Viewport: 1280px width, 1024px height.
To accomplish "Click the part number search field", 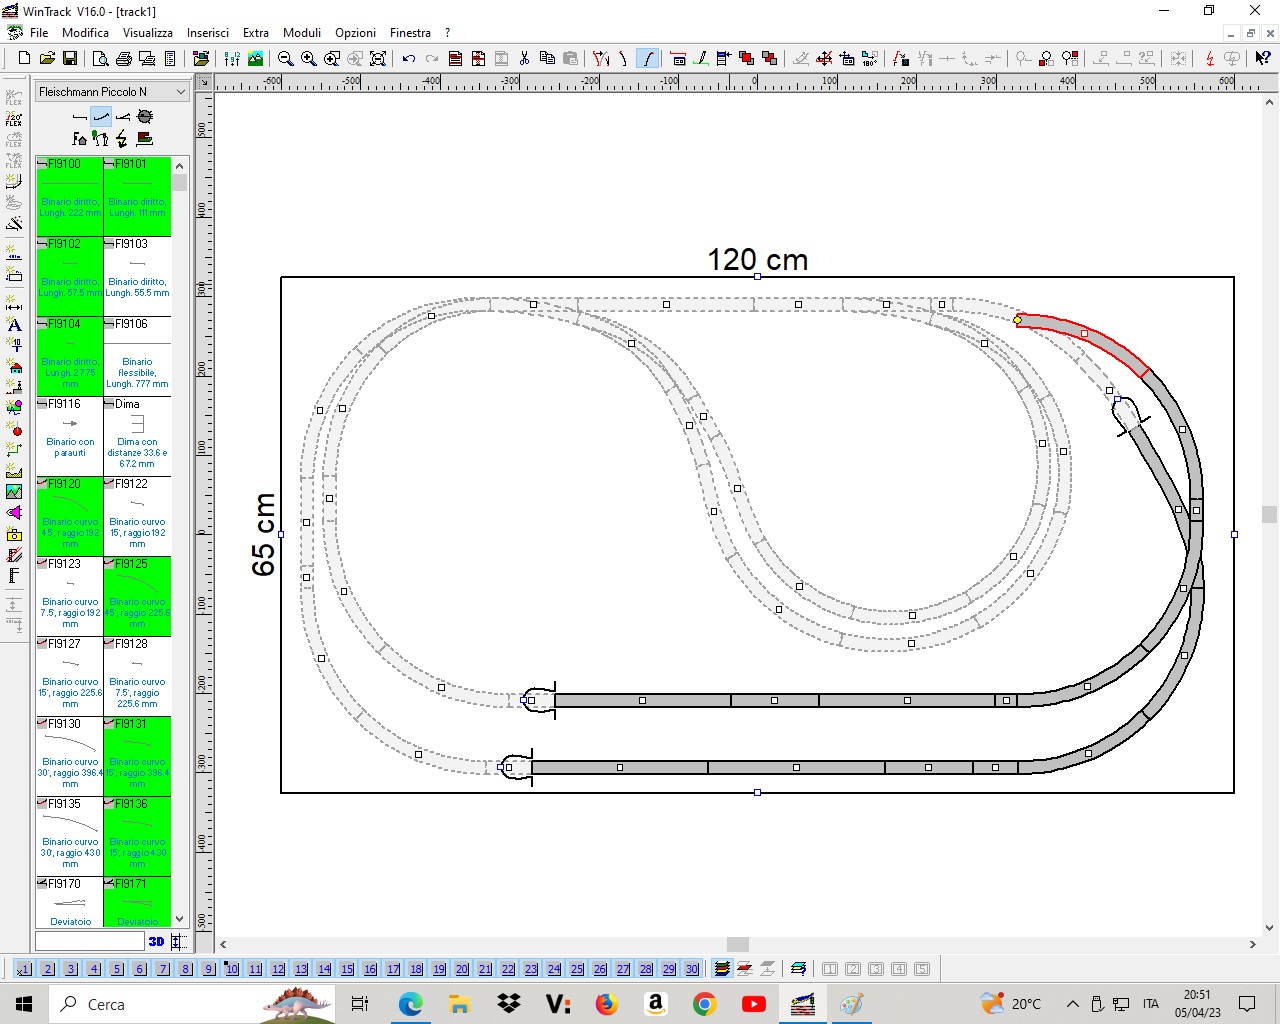I will point(90,941).
